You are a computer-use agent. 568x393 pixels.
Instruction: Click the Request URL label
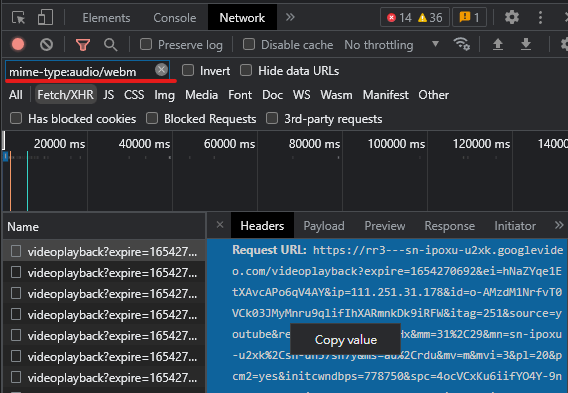click(x=269, y=250)
